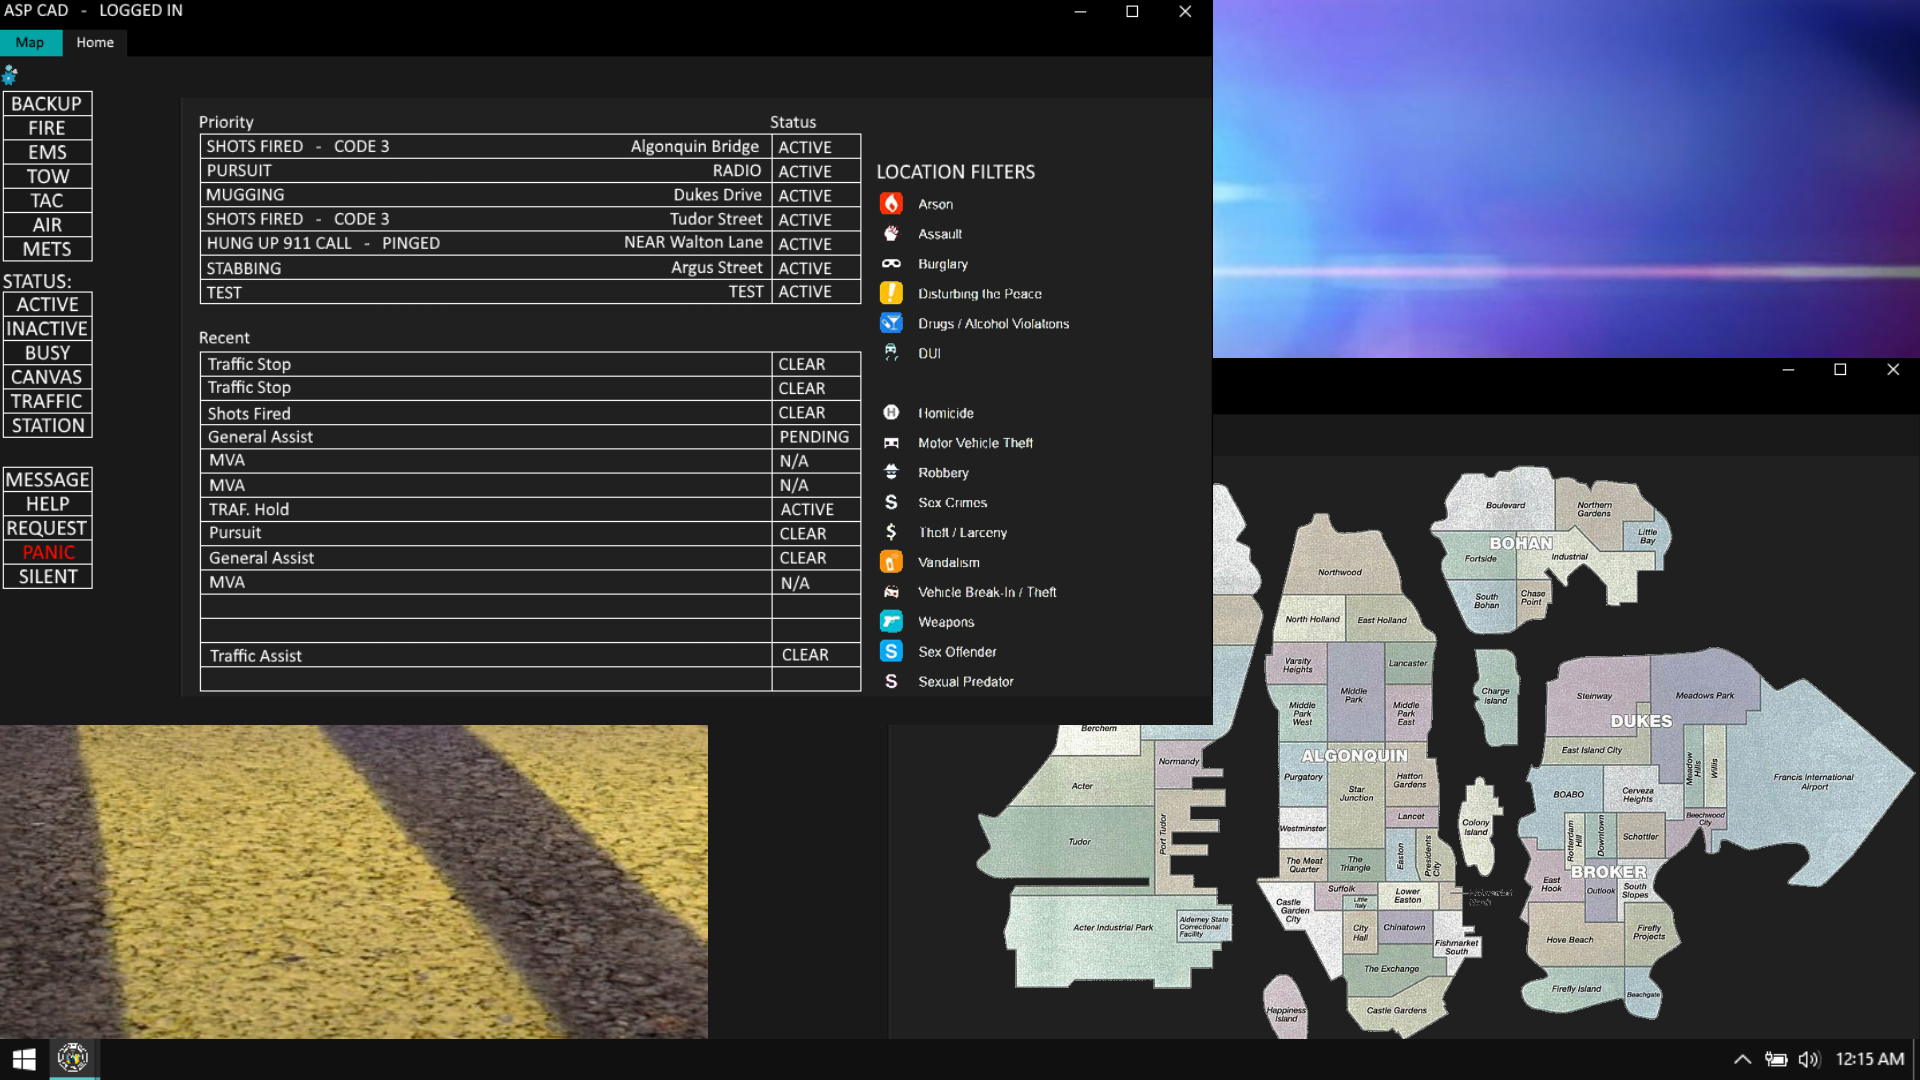
Task: Select the SHOTS FIRED Tudor Street call
Action: click(x=530, y=219)
